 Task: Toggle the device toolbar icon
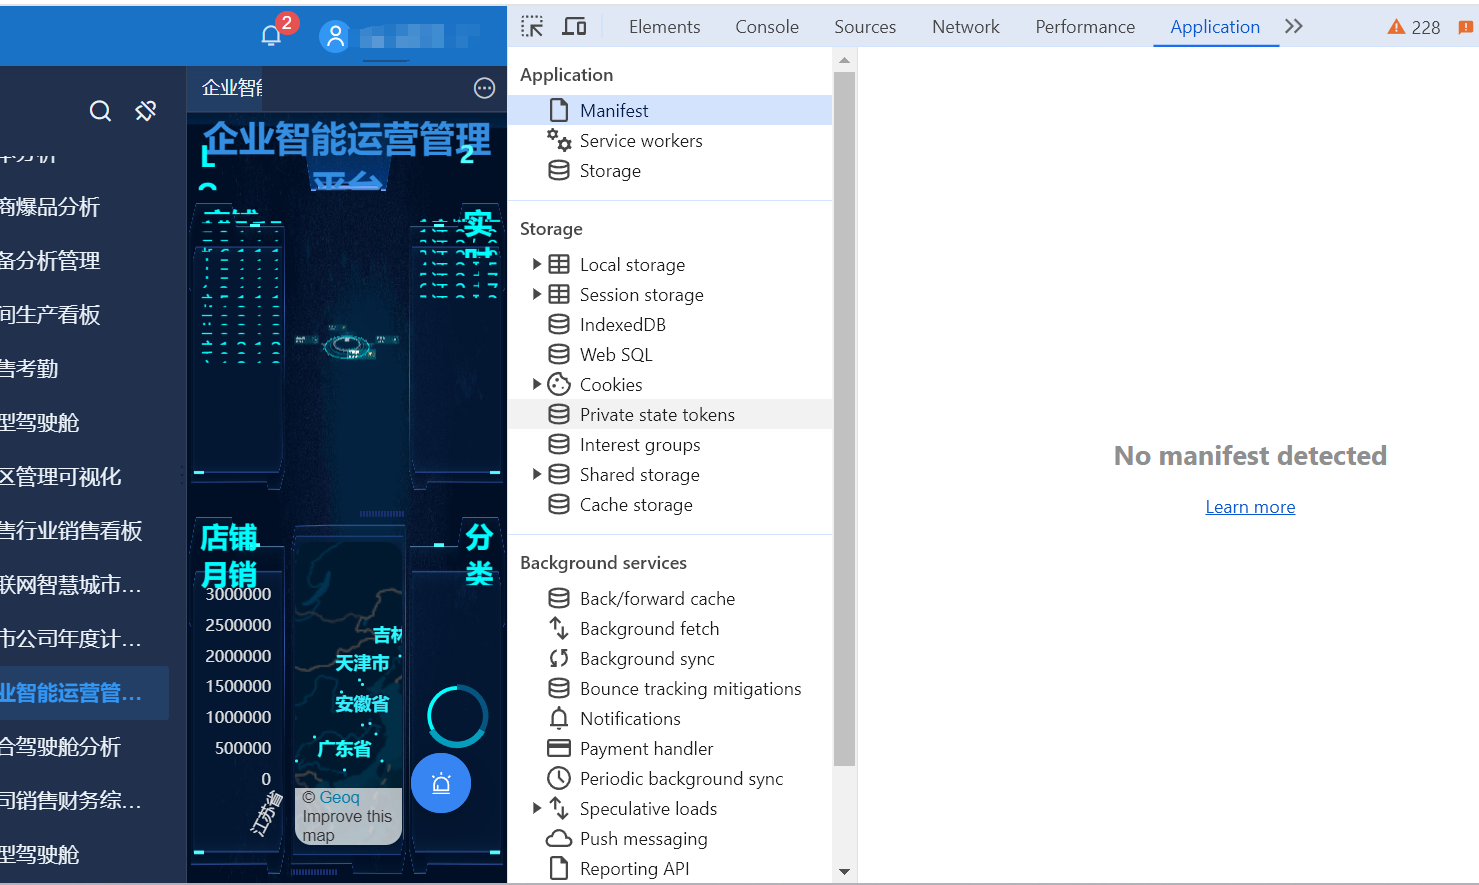coord(574,27)
